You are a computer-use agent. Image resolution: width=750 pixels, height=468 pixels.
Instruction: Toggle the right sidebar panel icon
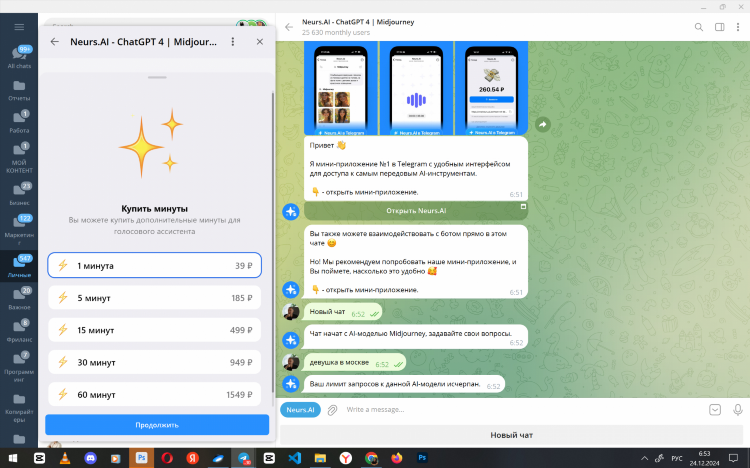pyautogui.click(x=719, y=27)
